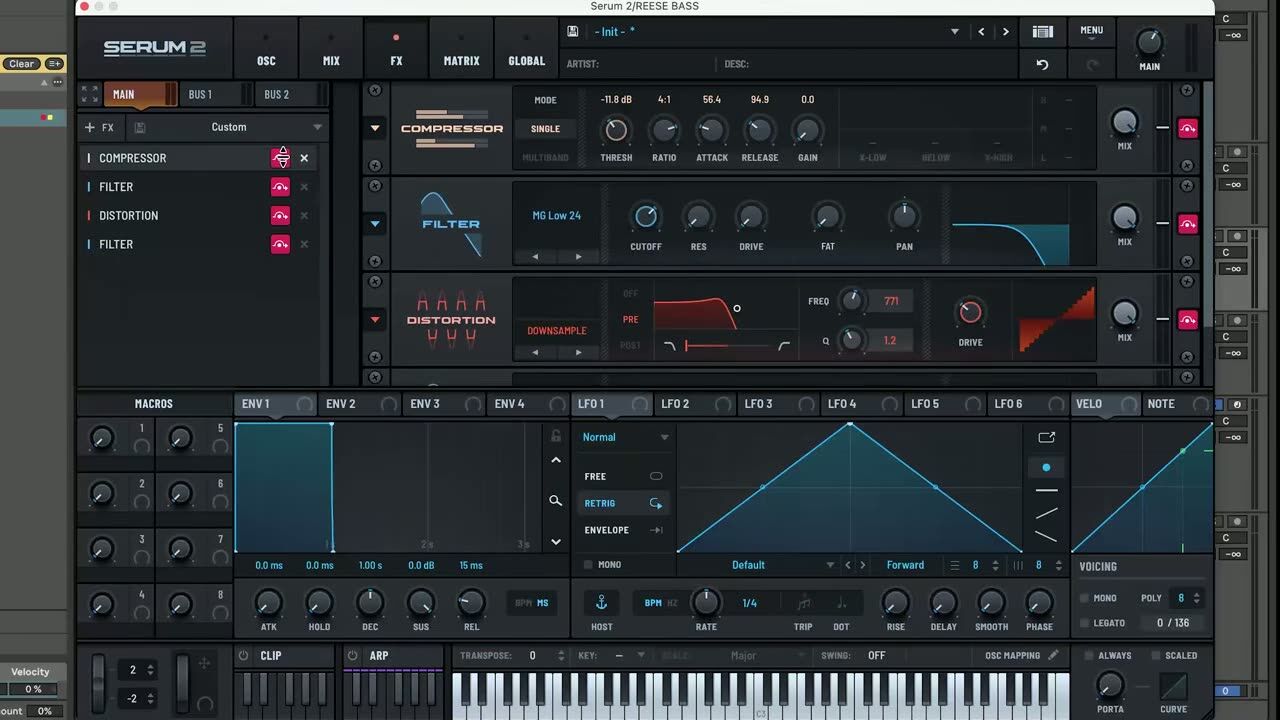Enable the LFO MONO checkbox
1280x720 pixels.
click(x=589, y=565)
